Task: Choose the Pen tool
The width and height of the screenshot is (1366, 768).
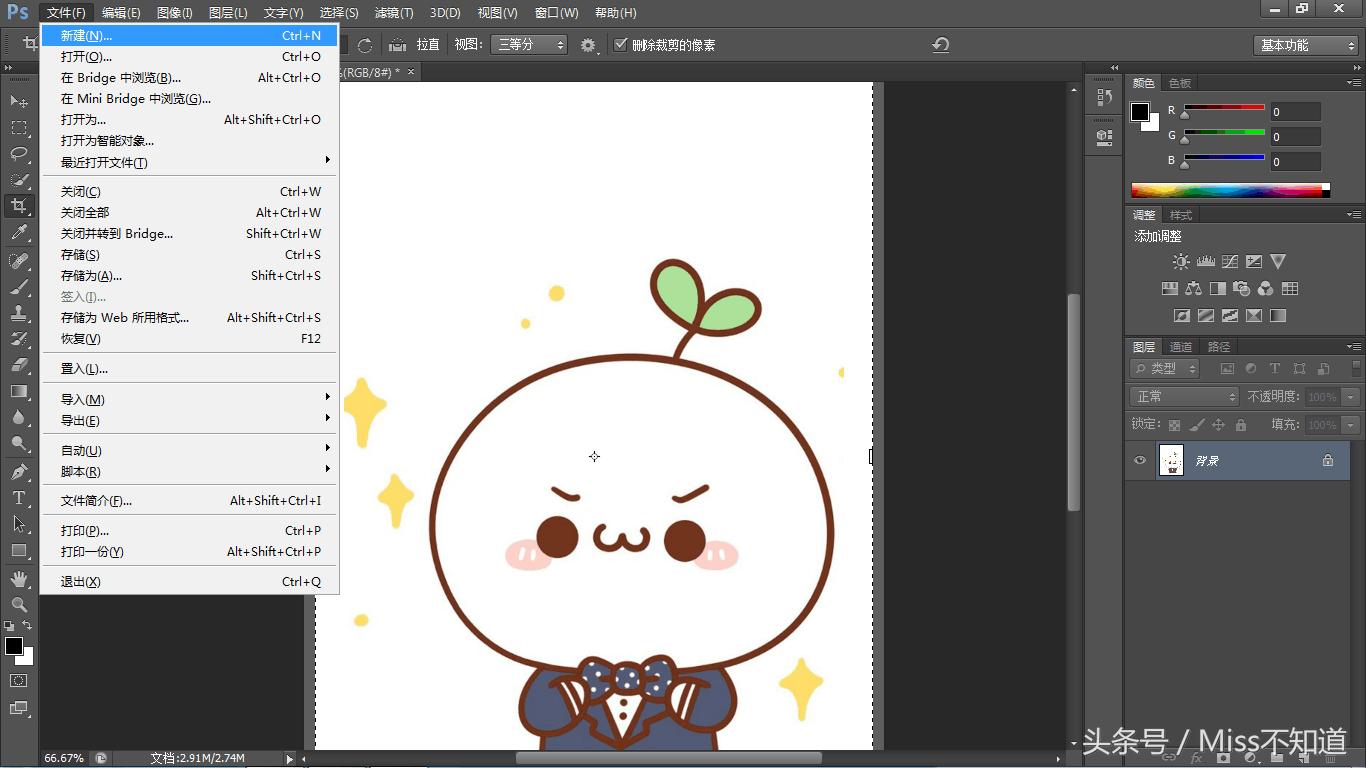Action: click(x=19, y=472)
